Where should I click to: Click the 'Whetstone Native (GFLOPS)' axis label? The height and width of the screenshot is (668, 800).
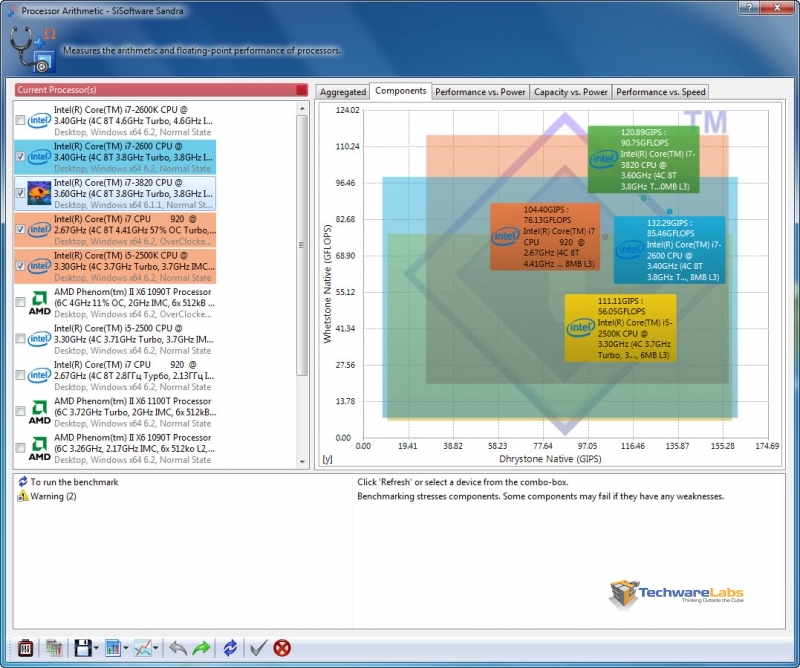[327, 284]
